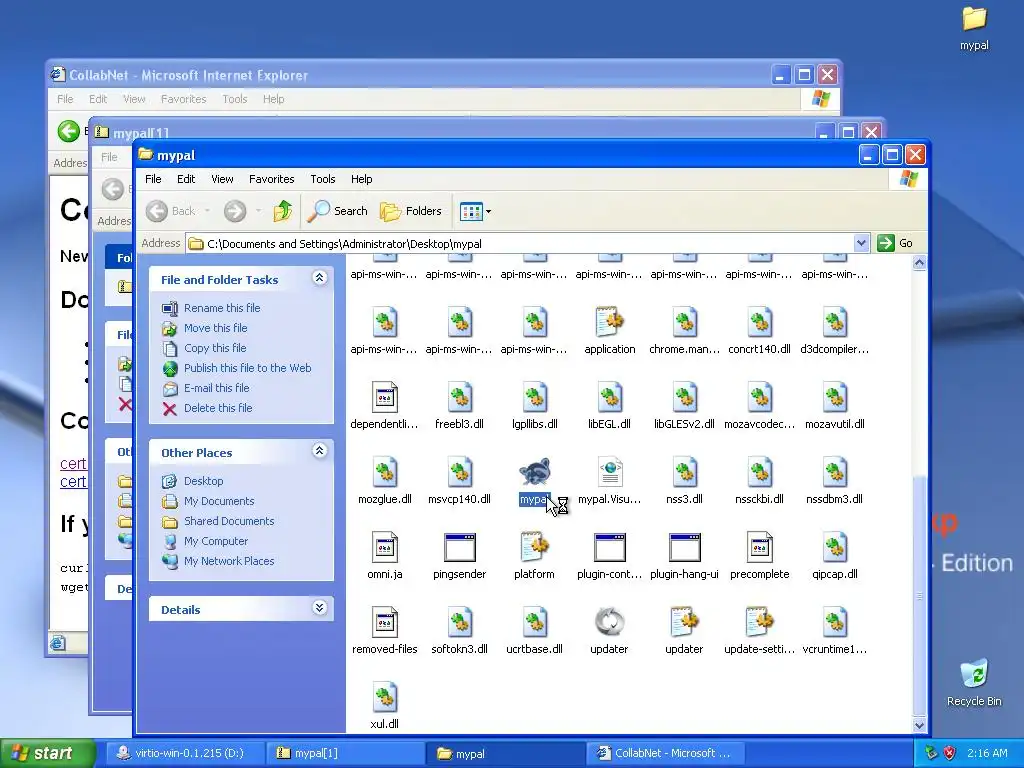The width and height of the screenshot is (1024, 768).
Task: Click the security shield tray icon
Action: tap(950, 753)
